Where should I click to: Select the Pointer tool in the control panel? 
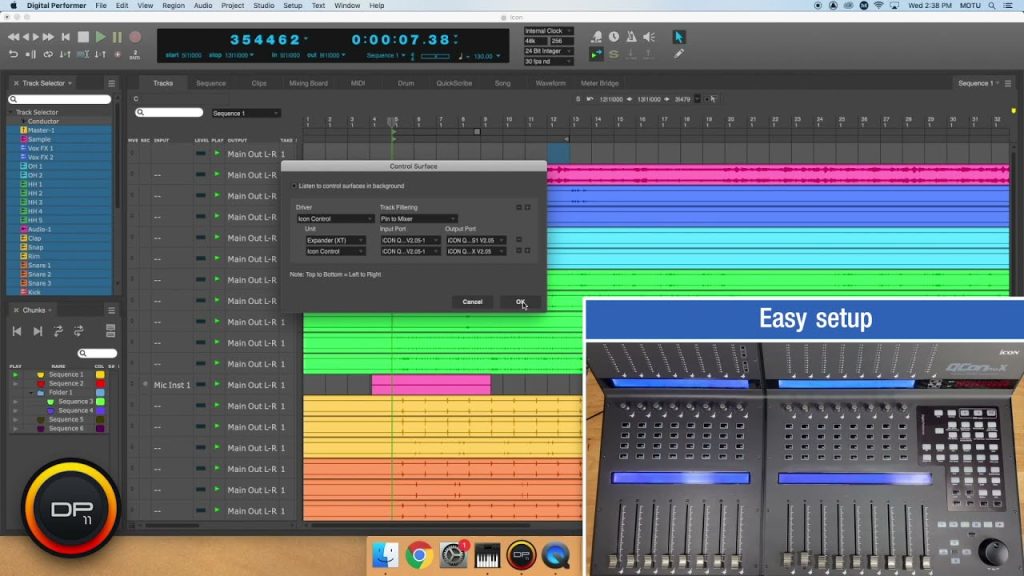coord(679,37)
